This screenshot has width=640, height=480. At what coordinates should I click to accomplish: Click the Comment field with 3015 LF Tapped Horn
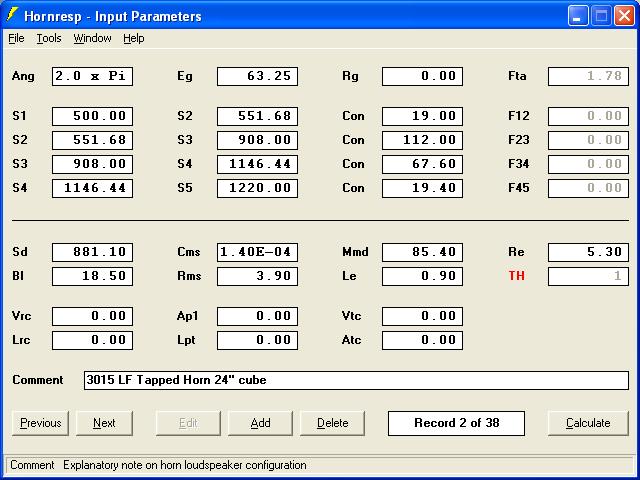tap(356, 380)
